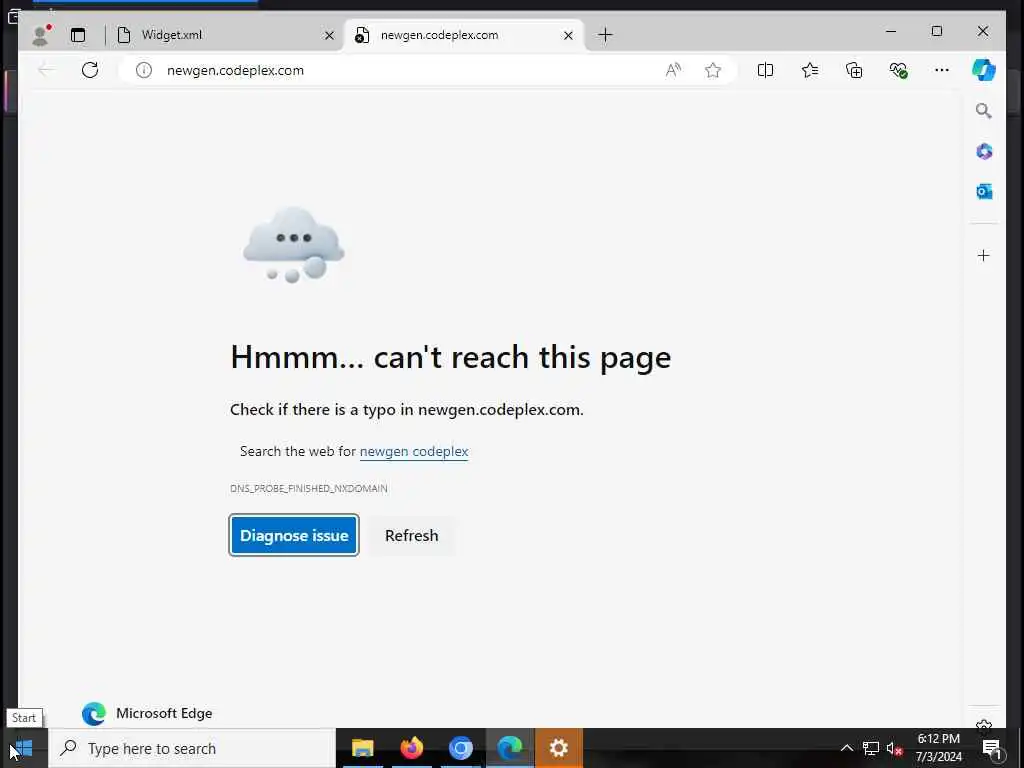Minimize the Edge window
1024x768 pixels.
pos(891,31)
